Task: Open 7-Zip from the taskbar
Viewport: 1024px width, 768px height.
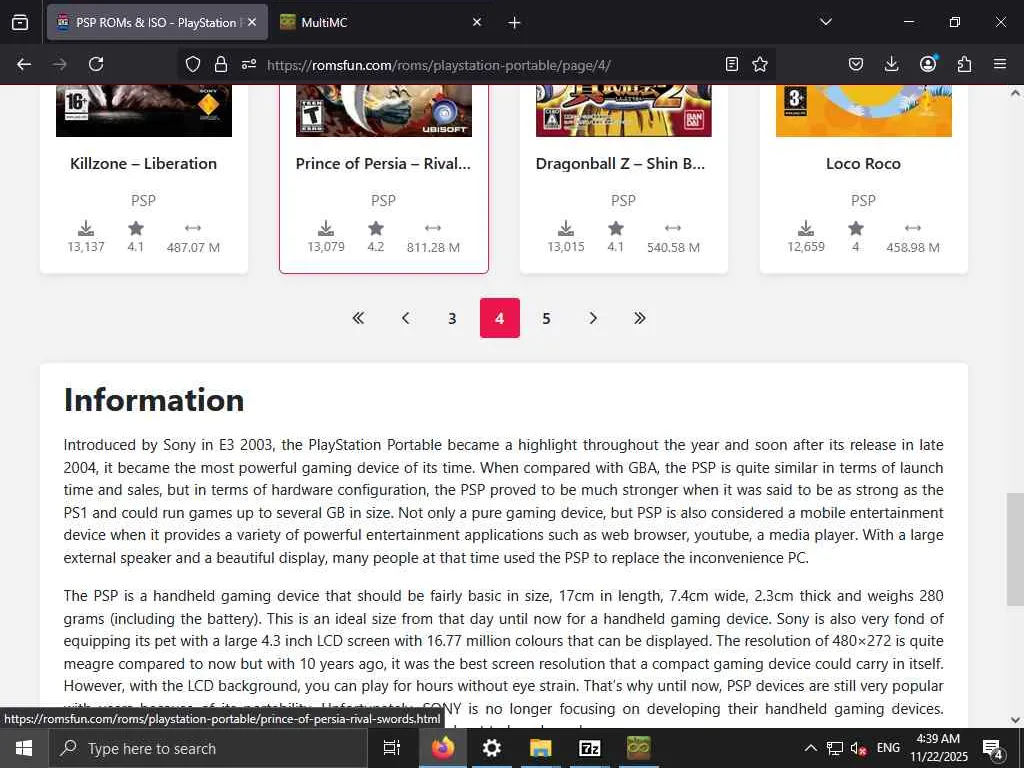Action: [590, 748]
